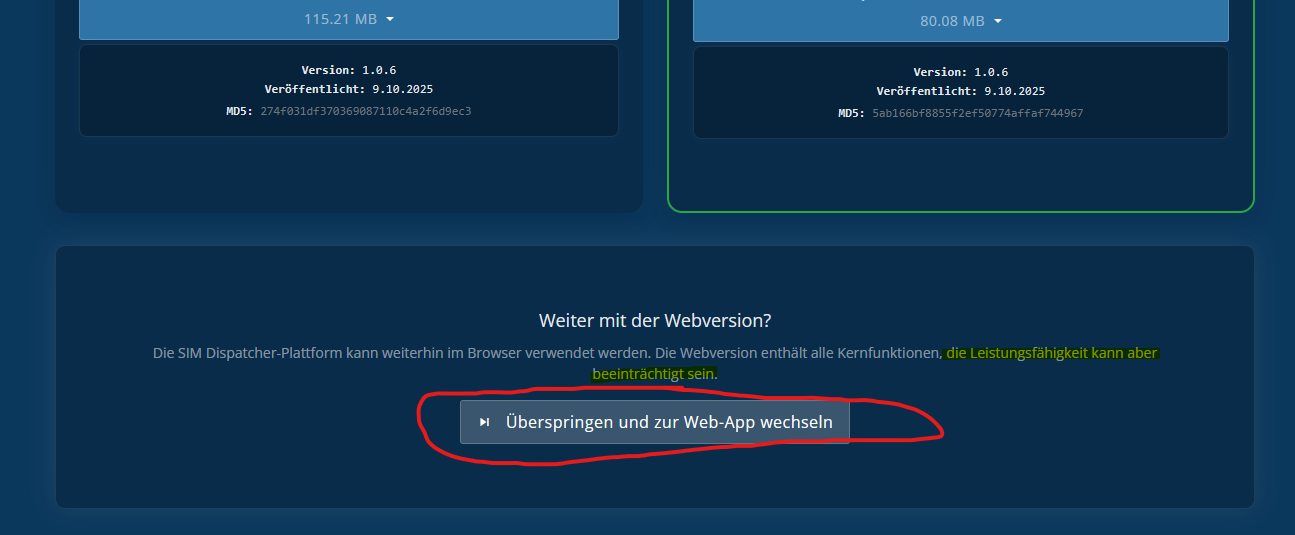Image resolution: width=1295 pixels, height=535 pixels.
Task: Click the 'Veröffentlicht: 9.10.2025' line in the right card
Action: 960,91
